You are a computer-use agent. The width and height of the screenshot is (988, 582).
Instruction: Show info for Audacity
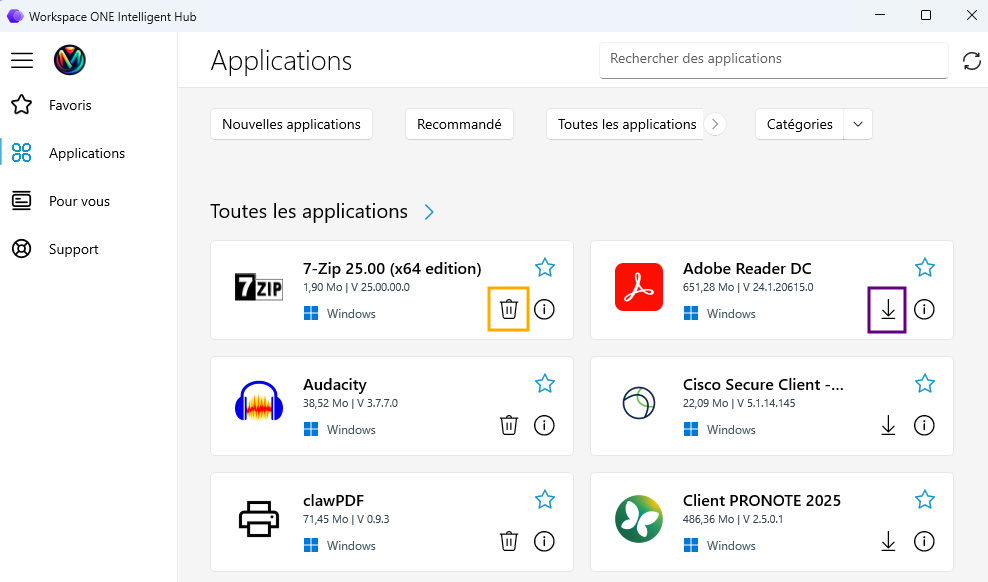544,425
